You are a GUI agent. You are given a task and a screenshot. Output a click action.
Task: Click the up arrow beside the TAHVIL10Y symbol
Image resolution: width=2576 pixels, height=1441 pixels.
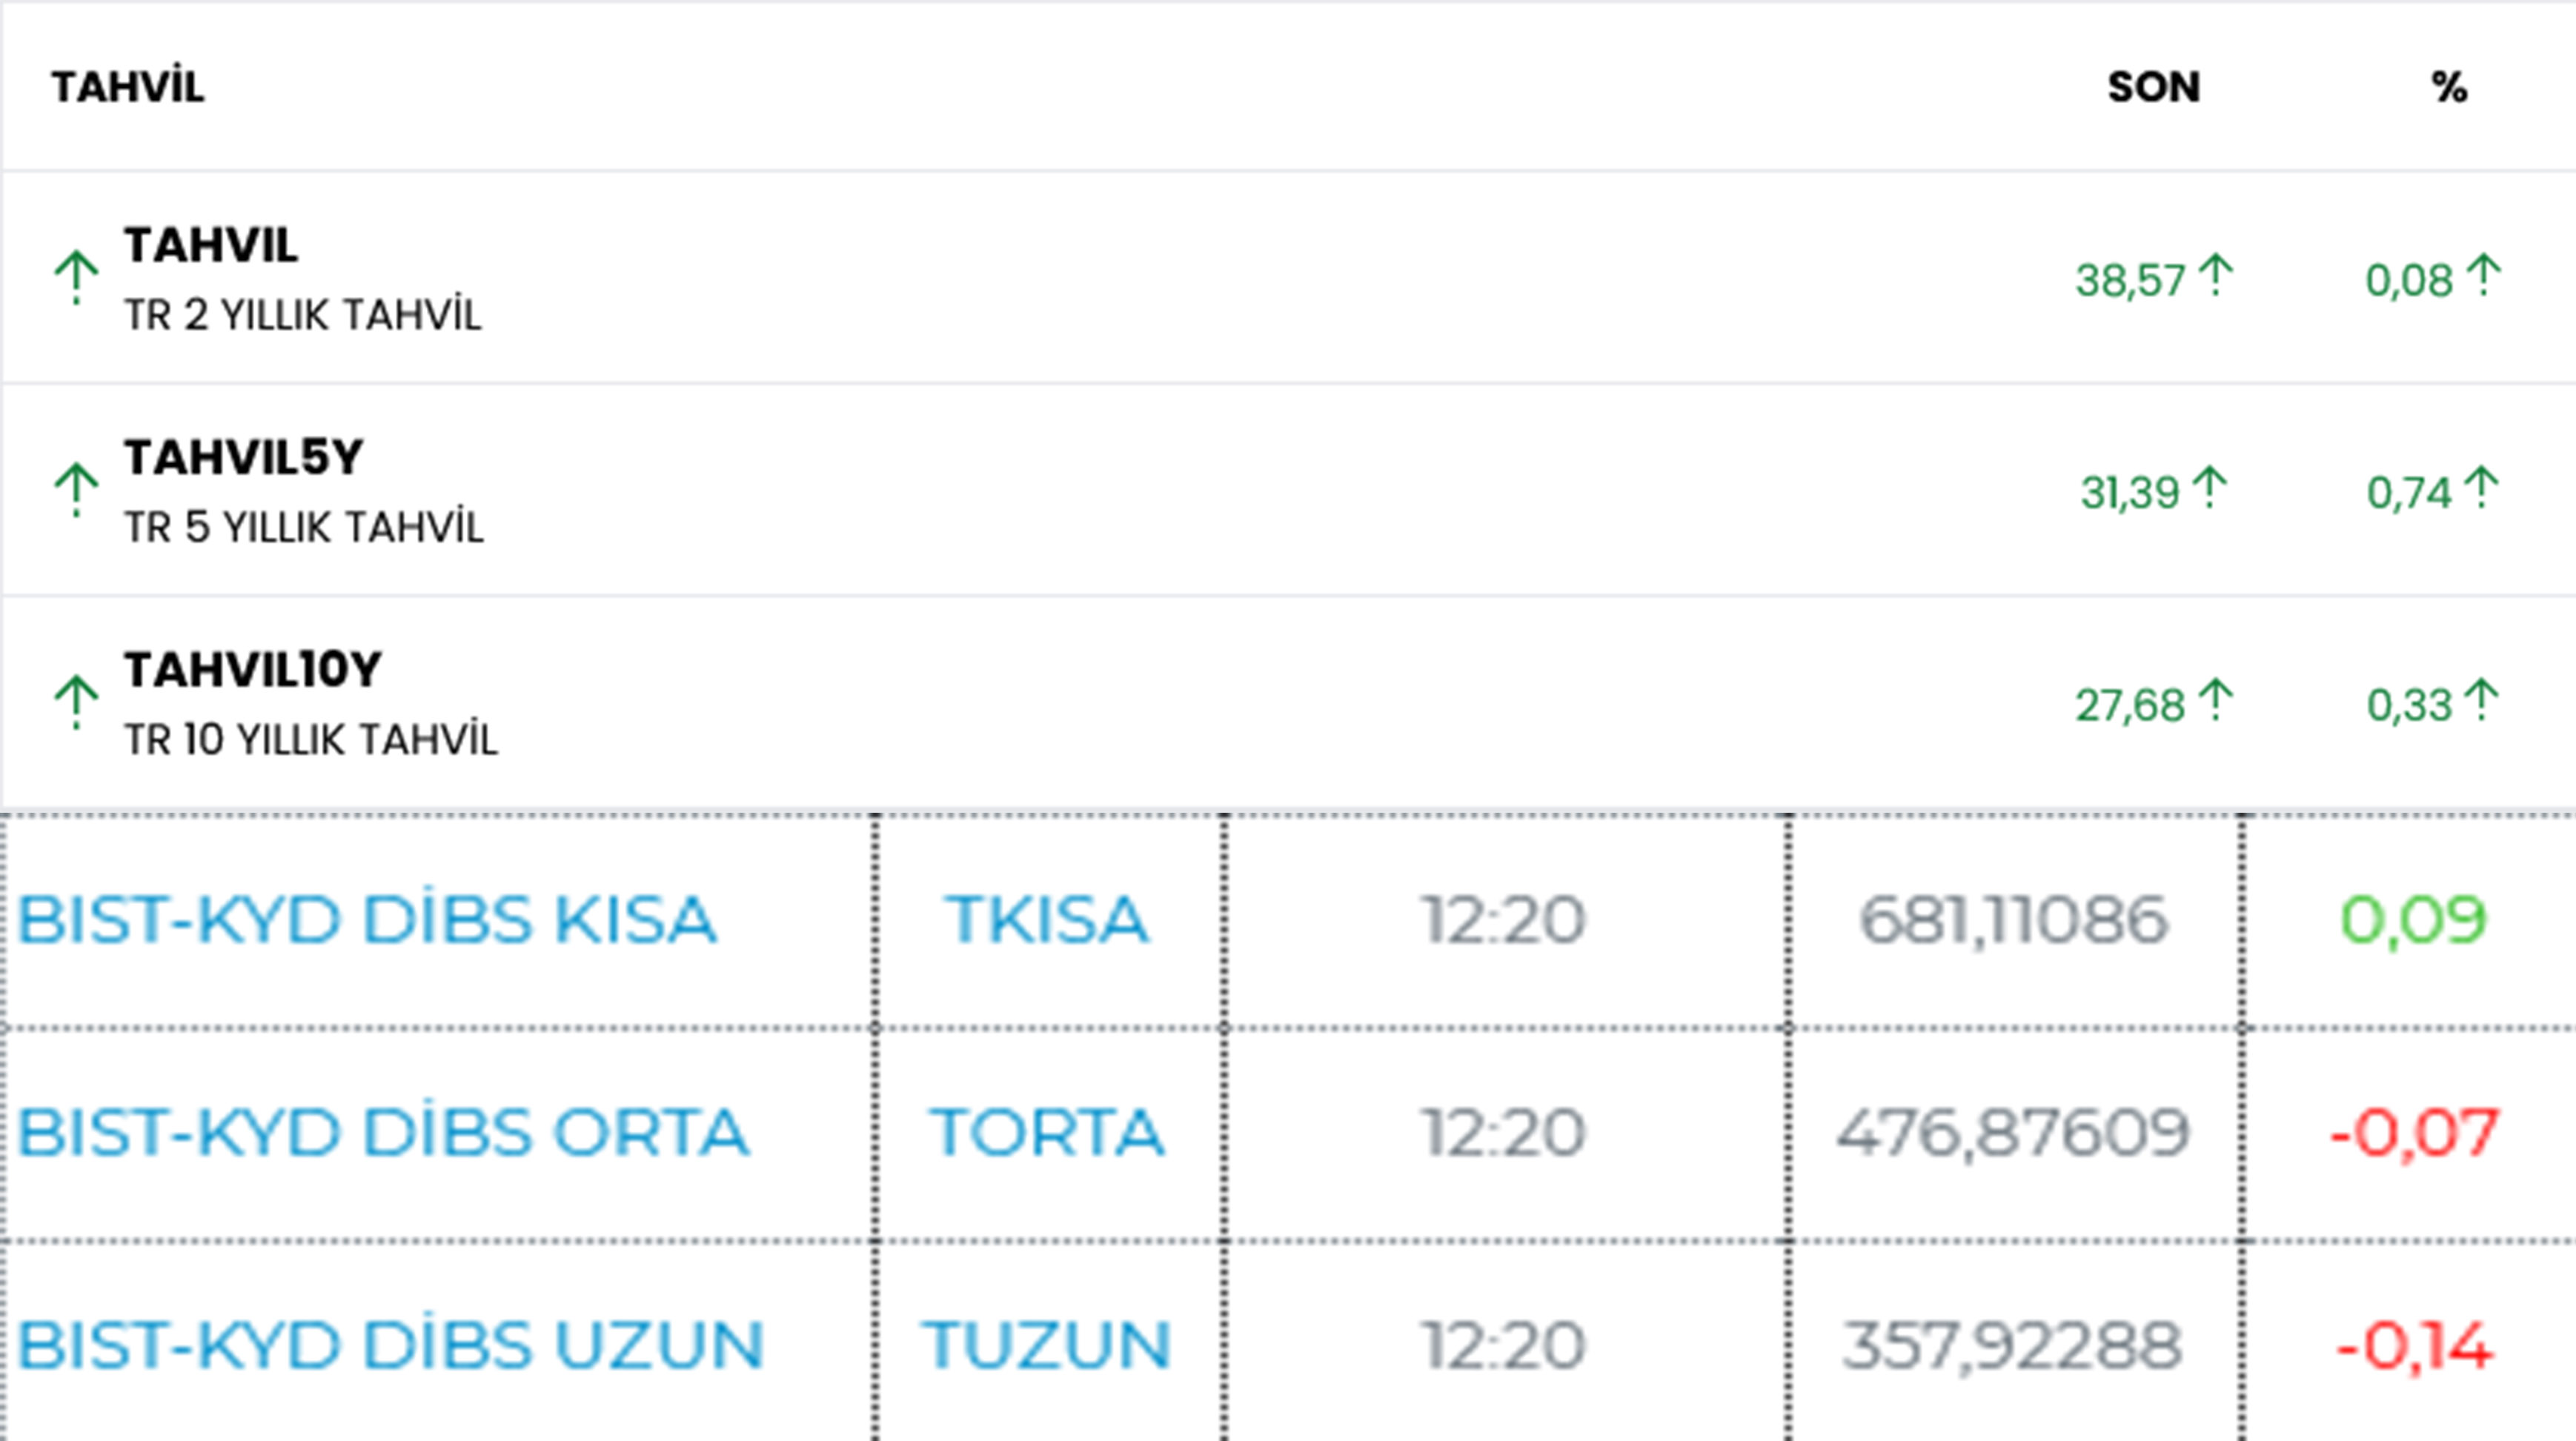click(76, 702)
